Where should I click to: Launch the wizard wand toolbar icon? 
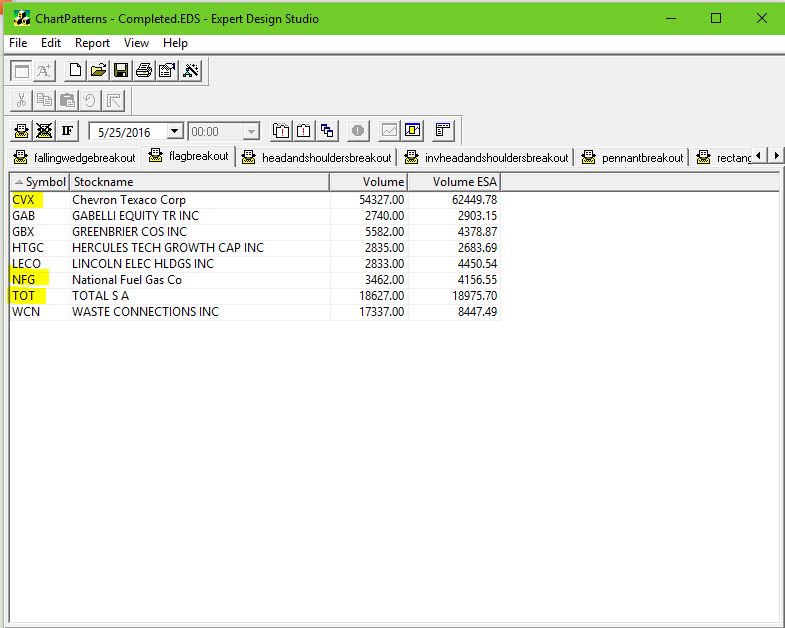(x=191, y=71)
